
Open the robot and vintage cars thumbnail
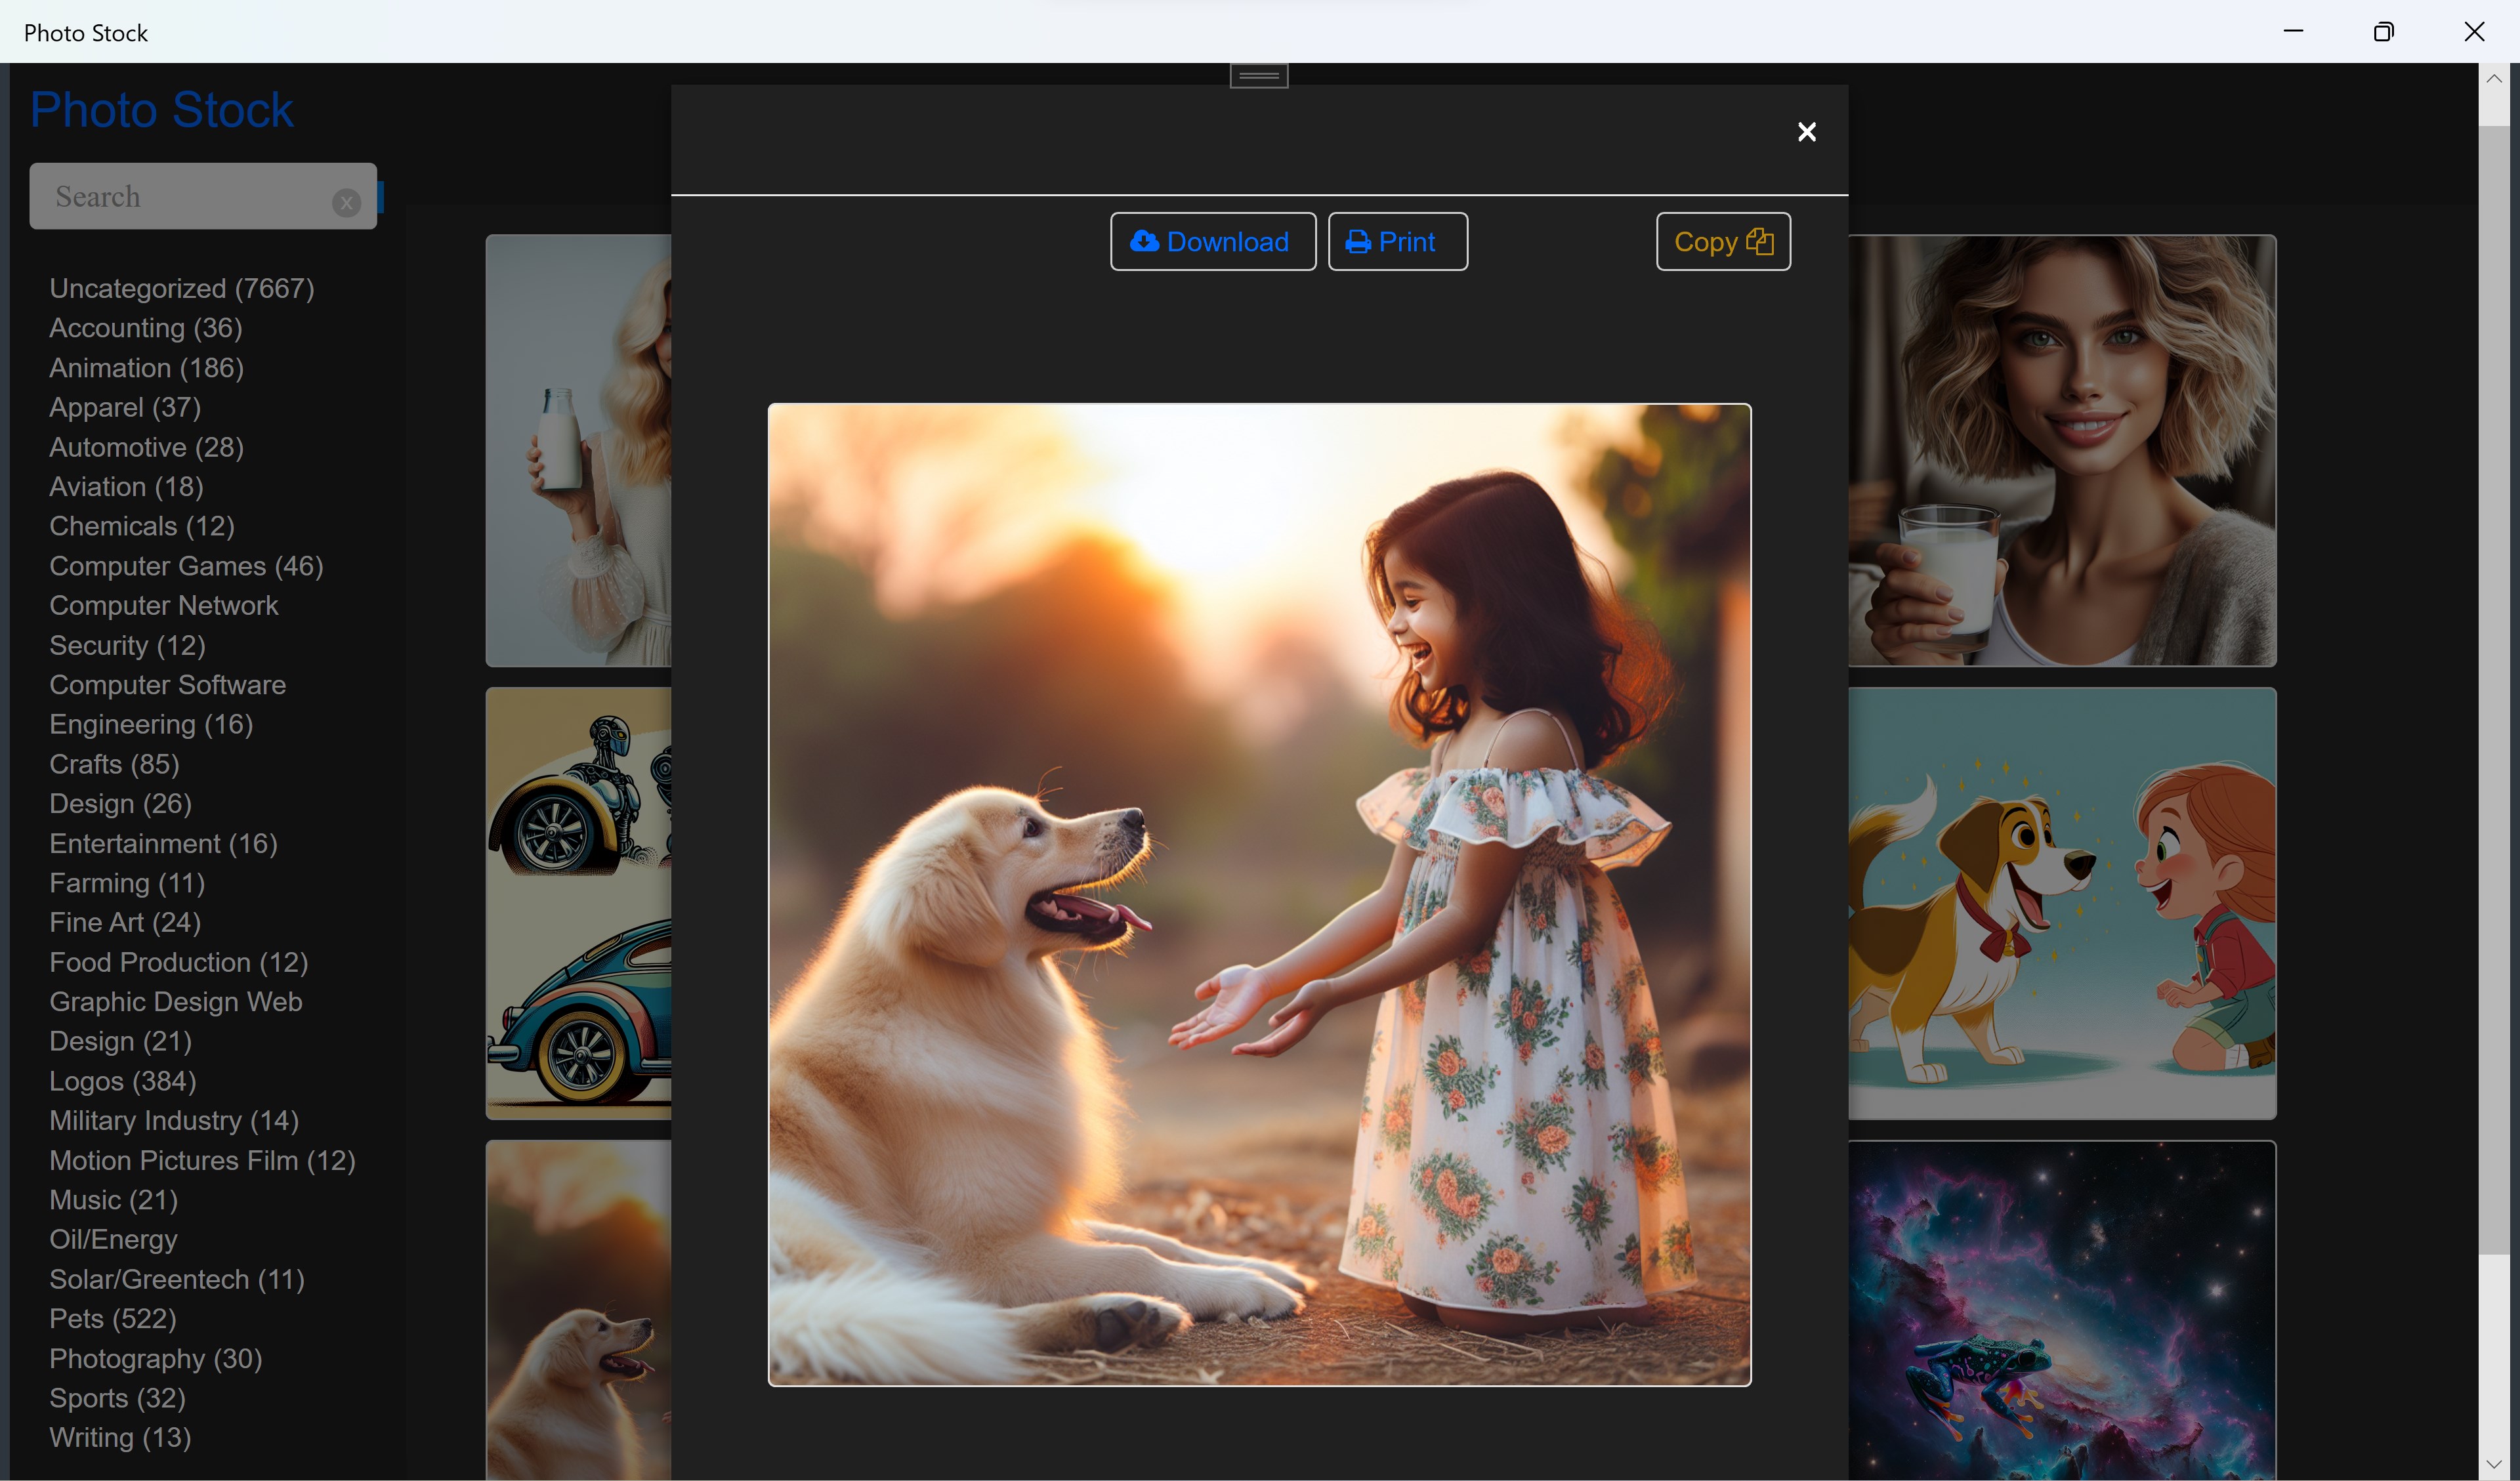(578, 903)
